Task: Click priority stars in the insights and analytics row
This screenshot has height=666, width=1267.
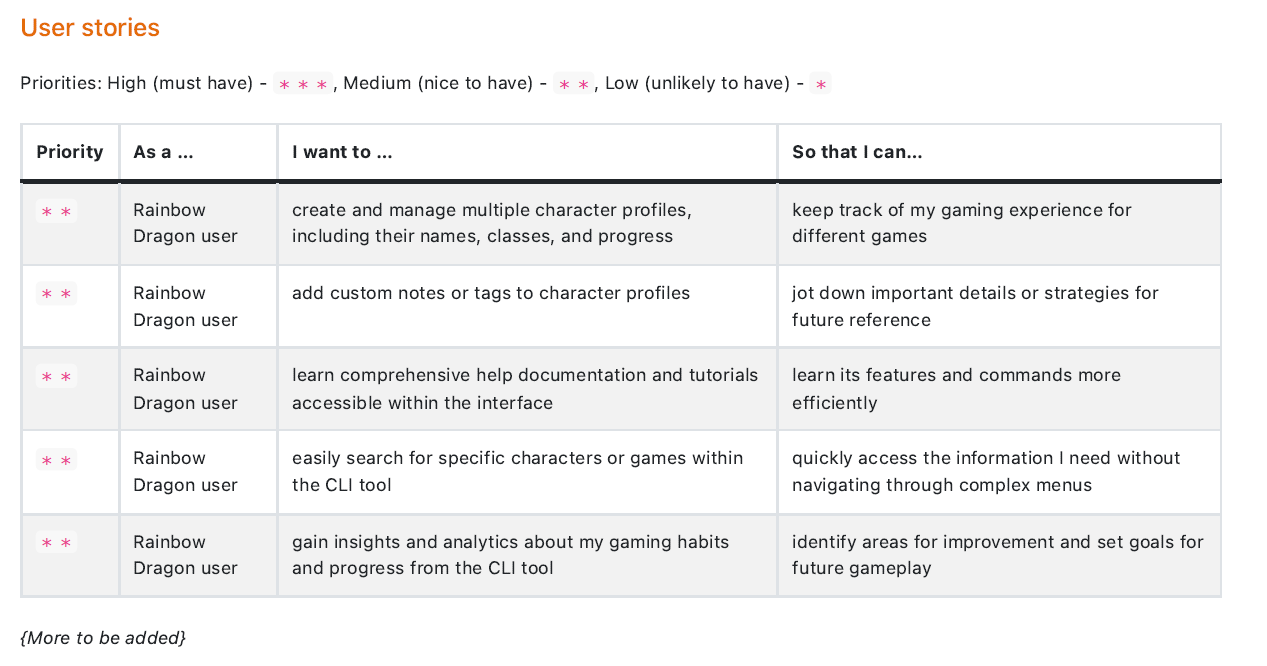Action: click(56, 543)
